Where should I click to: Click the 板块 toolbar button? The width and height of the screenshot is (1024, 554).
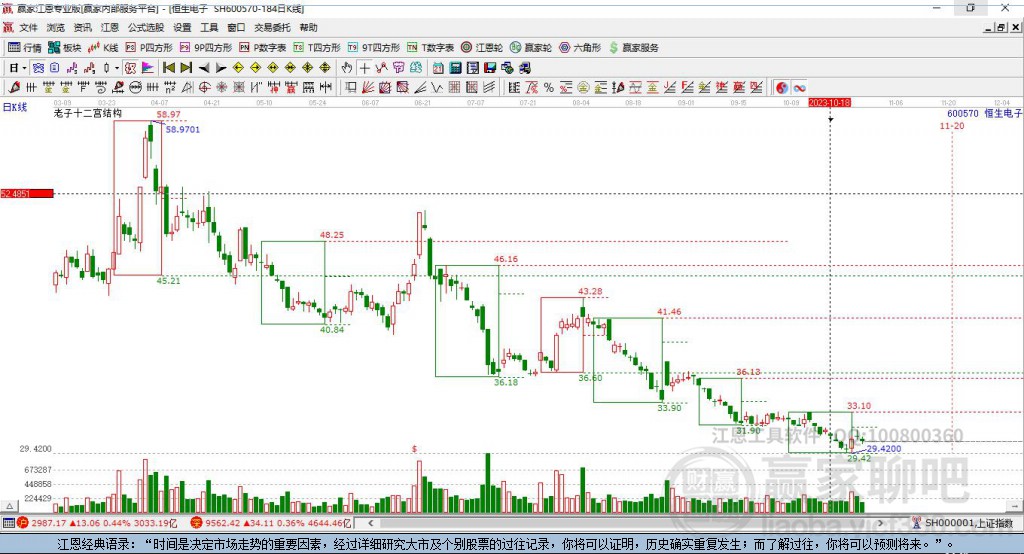pos(64,48)
